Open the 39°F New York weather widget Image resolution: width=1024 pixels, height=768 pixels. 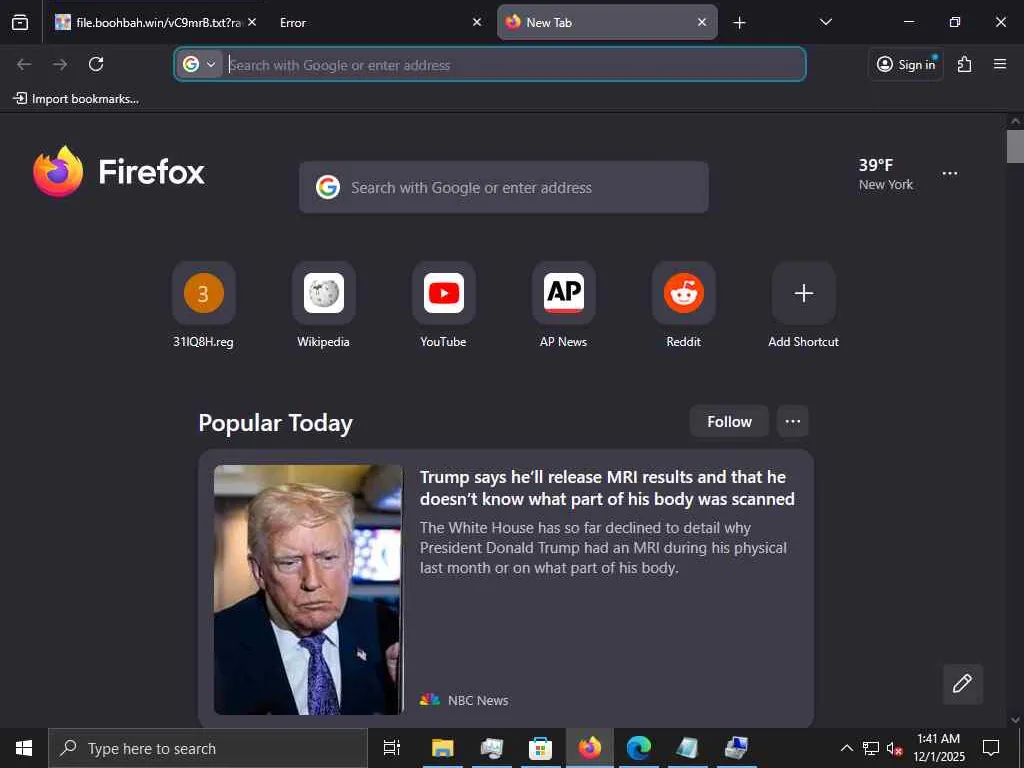coord(886,174)
